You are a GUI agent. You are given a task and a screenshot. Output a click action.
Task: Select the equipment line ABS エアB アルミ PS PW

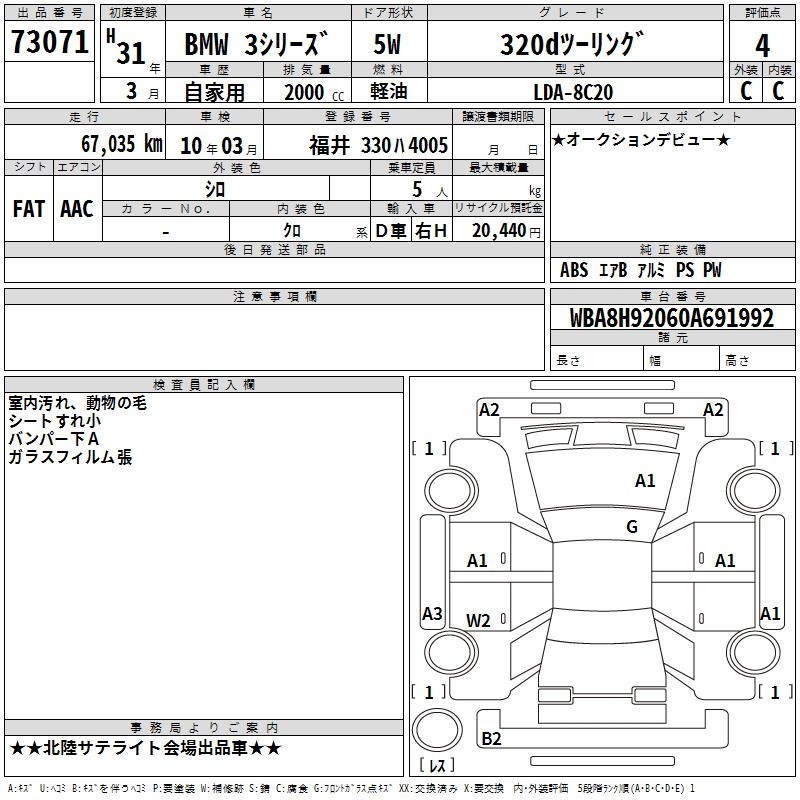point(640,270)
